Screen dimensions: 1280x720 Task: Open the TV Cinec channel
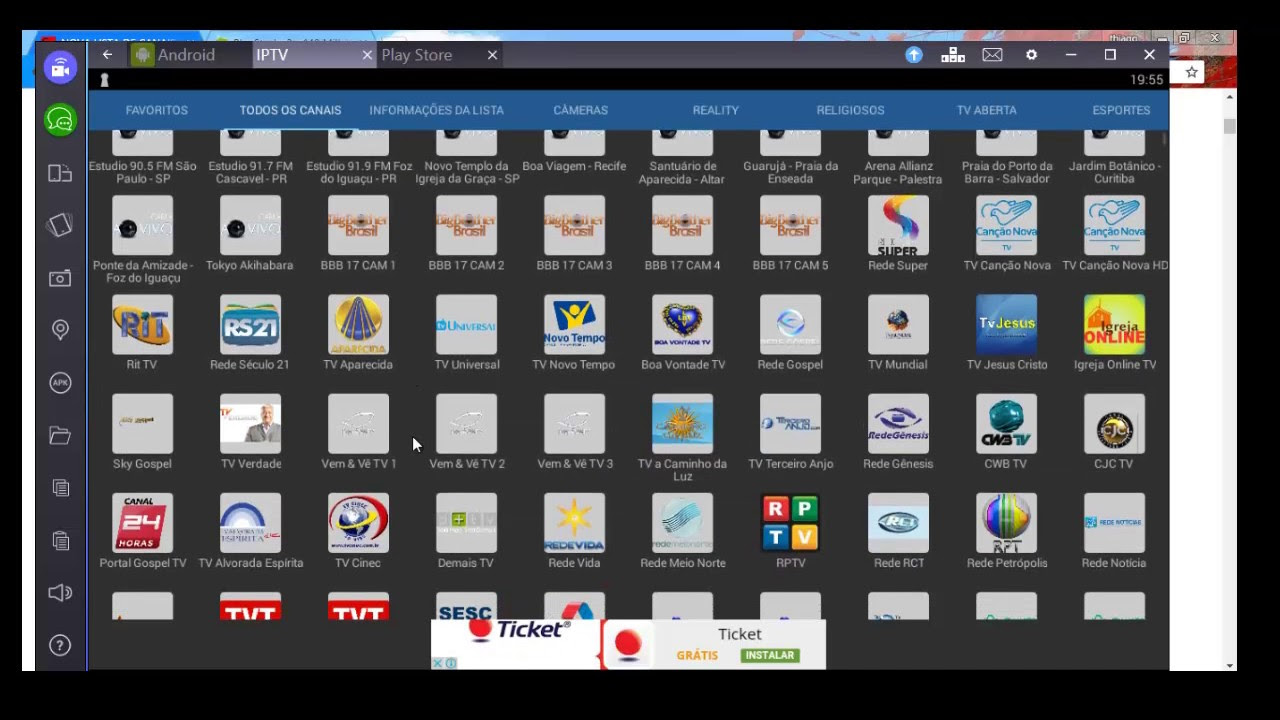[358, 523]
